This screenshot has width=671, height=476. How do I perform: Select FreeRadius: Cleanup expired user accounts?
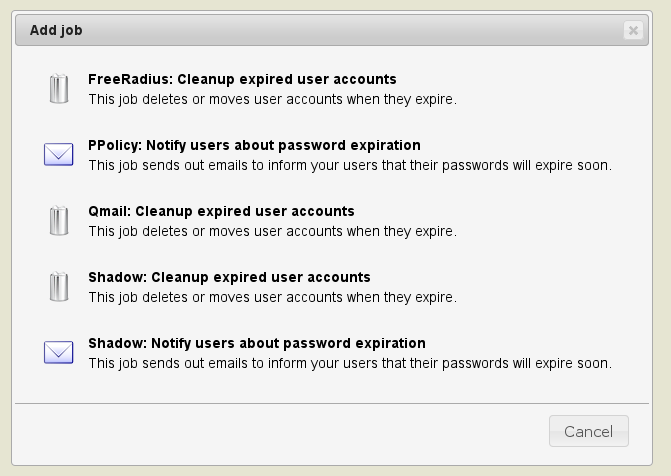(x=242, y=79)
